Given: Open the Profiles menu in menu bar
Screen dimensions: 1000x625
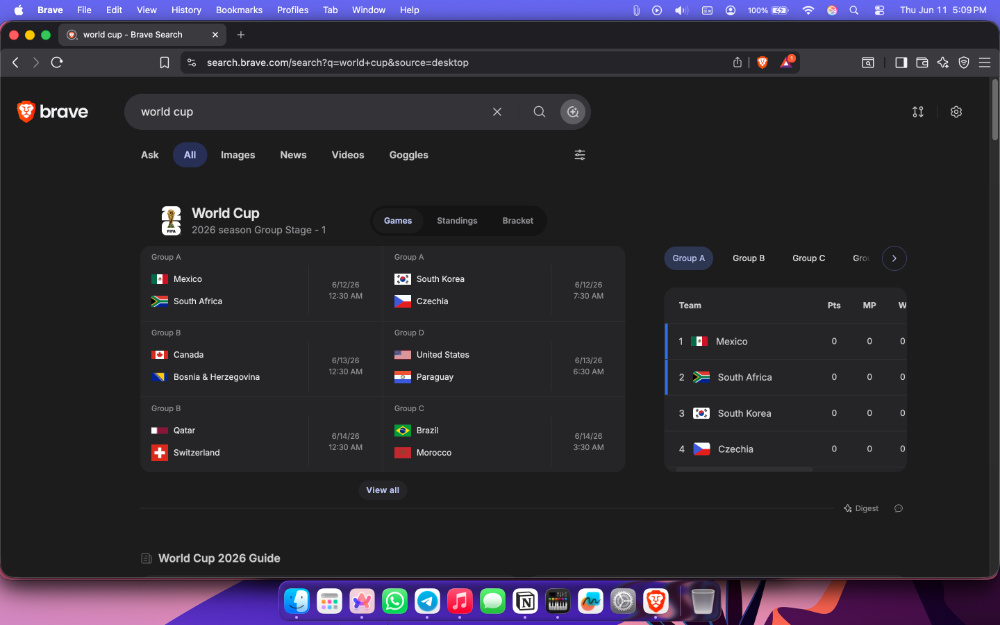Looking at the screenshot, I should coord(293,10).
